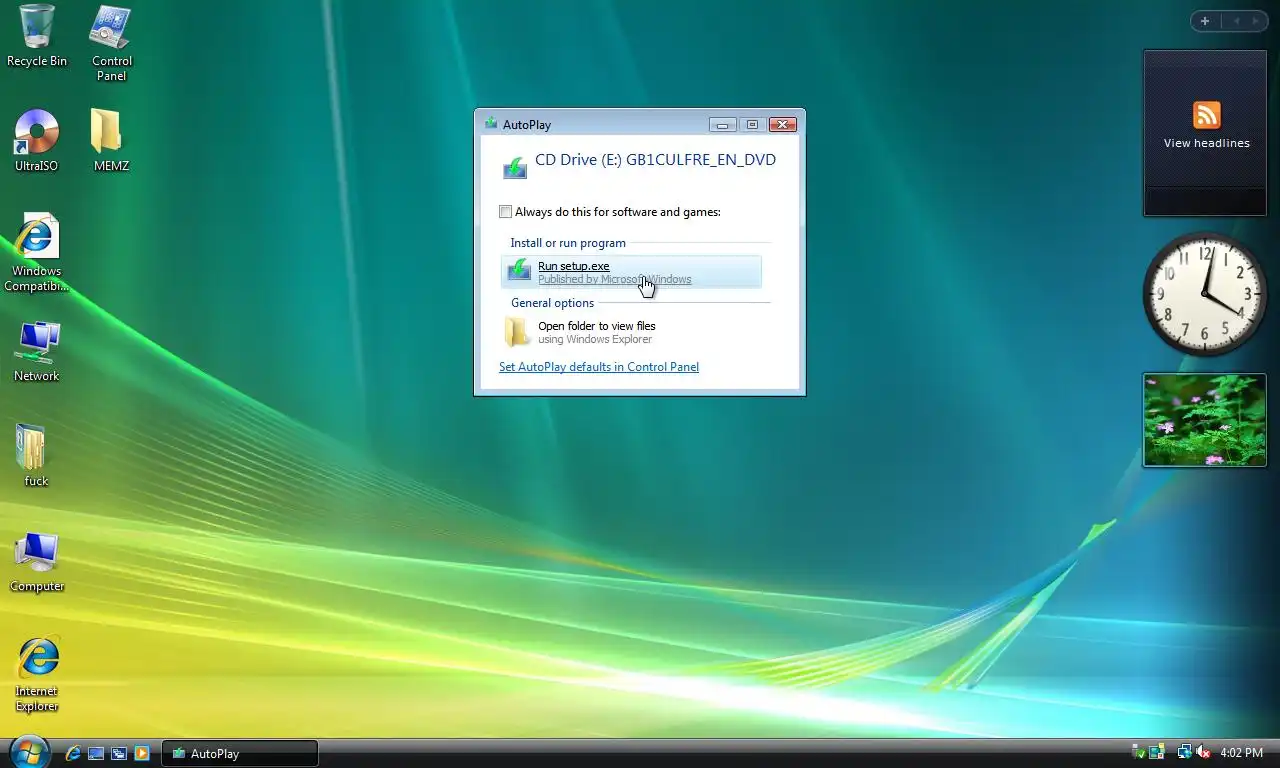Click the folder icon beside Open folder
Screen dimensions: 1280x768
tap(518, 331)
